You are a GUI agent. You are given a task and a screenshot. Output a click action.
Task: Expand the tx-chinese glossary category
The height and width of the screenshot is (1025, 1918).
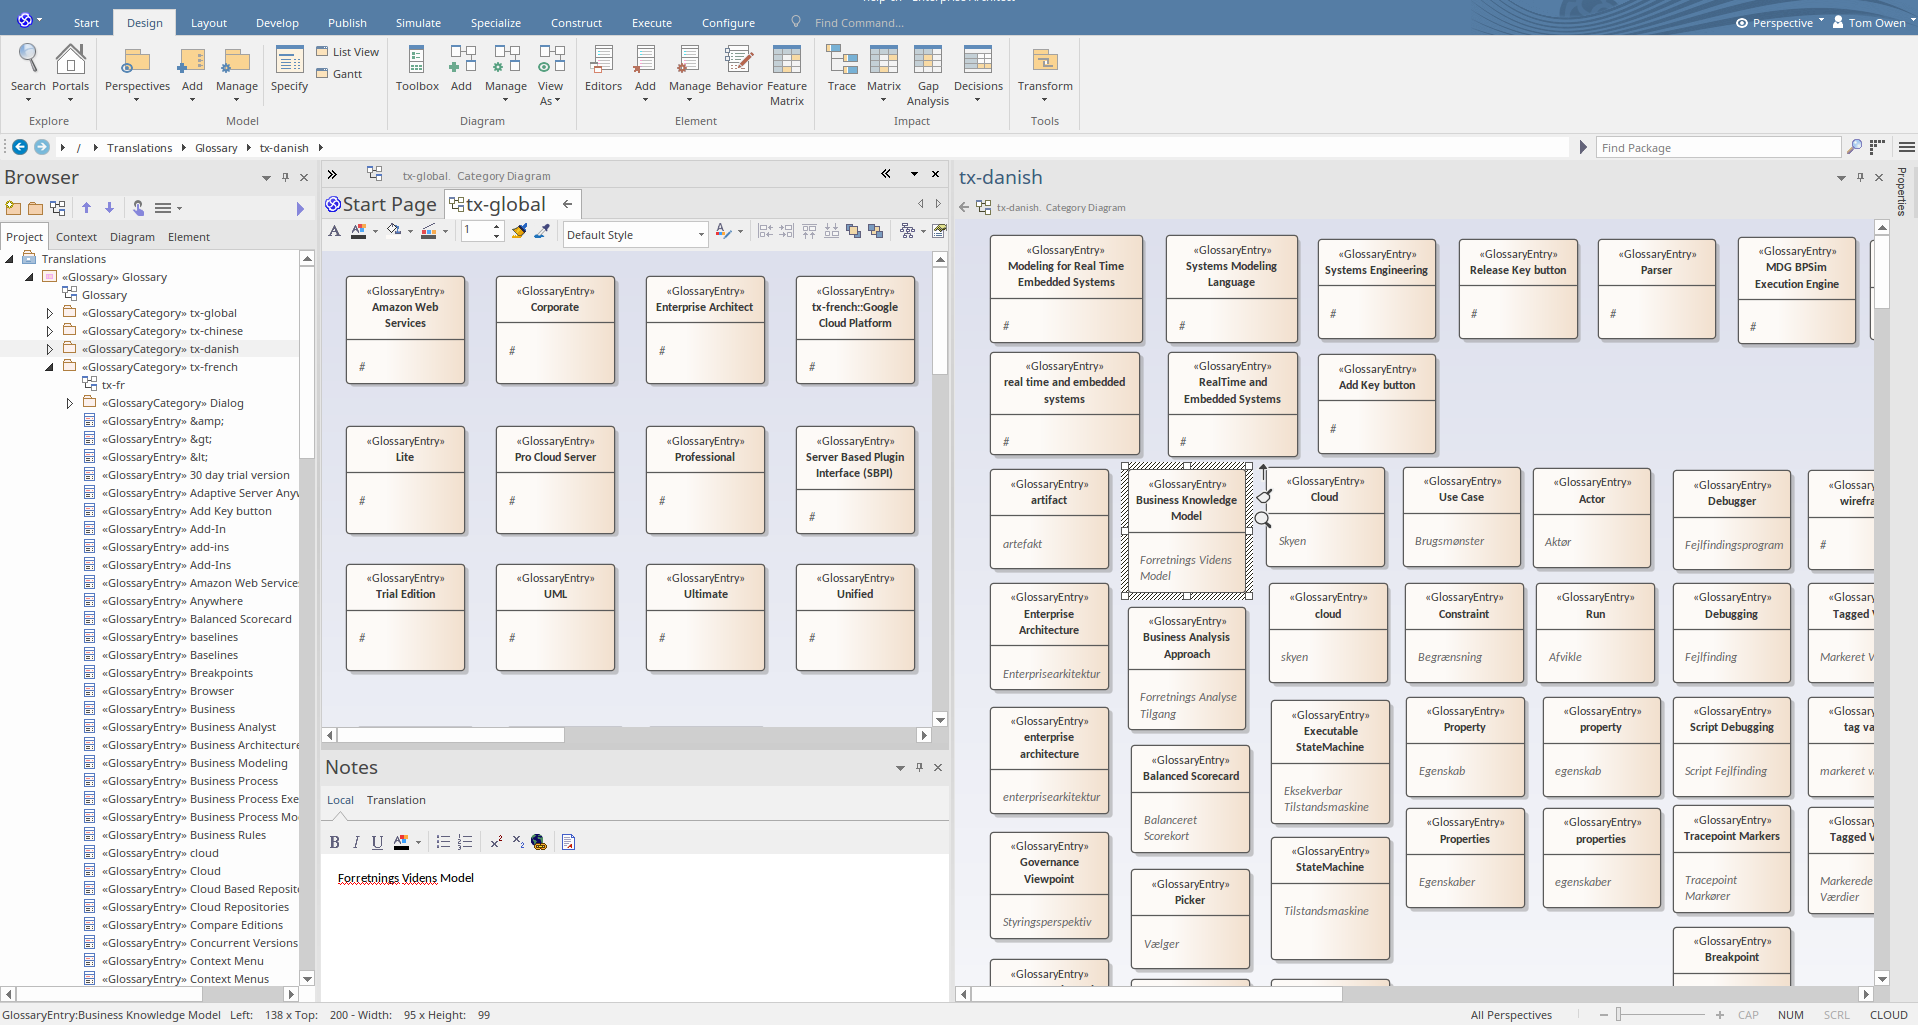(50, 331)
